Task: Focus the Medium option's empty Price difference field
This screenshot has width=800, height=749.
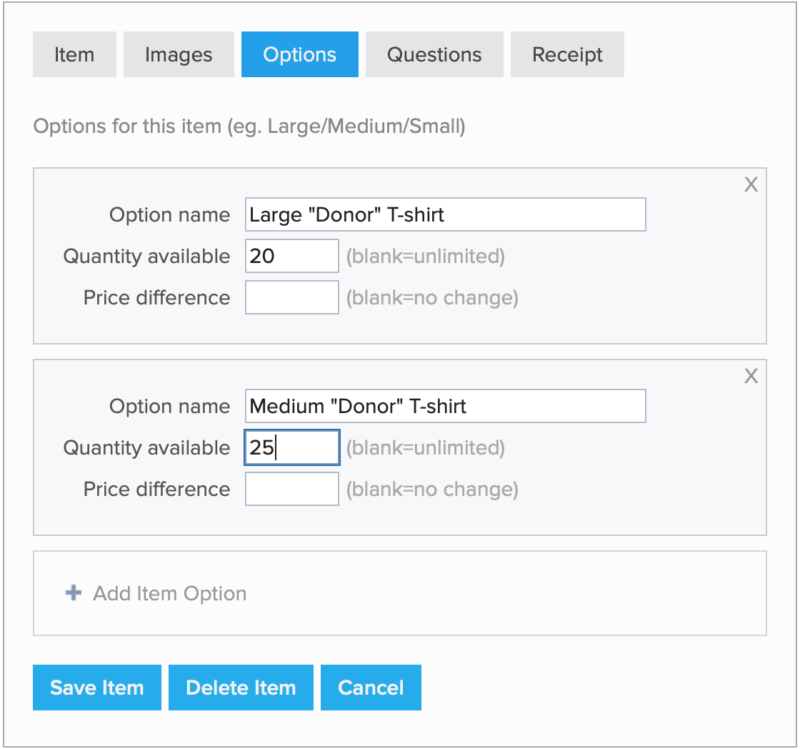Action: tap(292, 489)
